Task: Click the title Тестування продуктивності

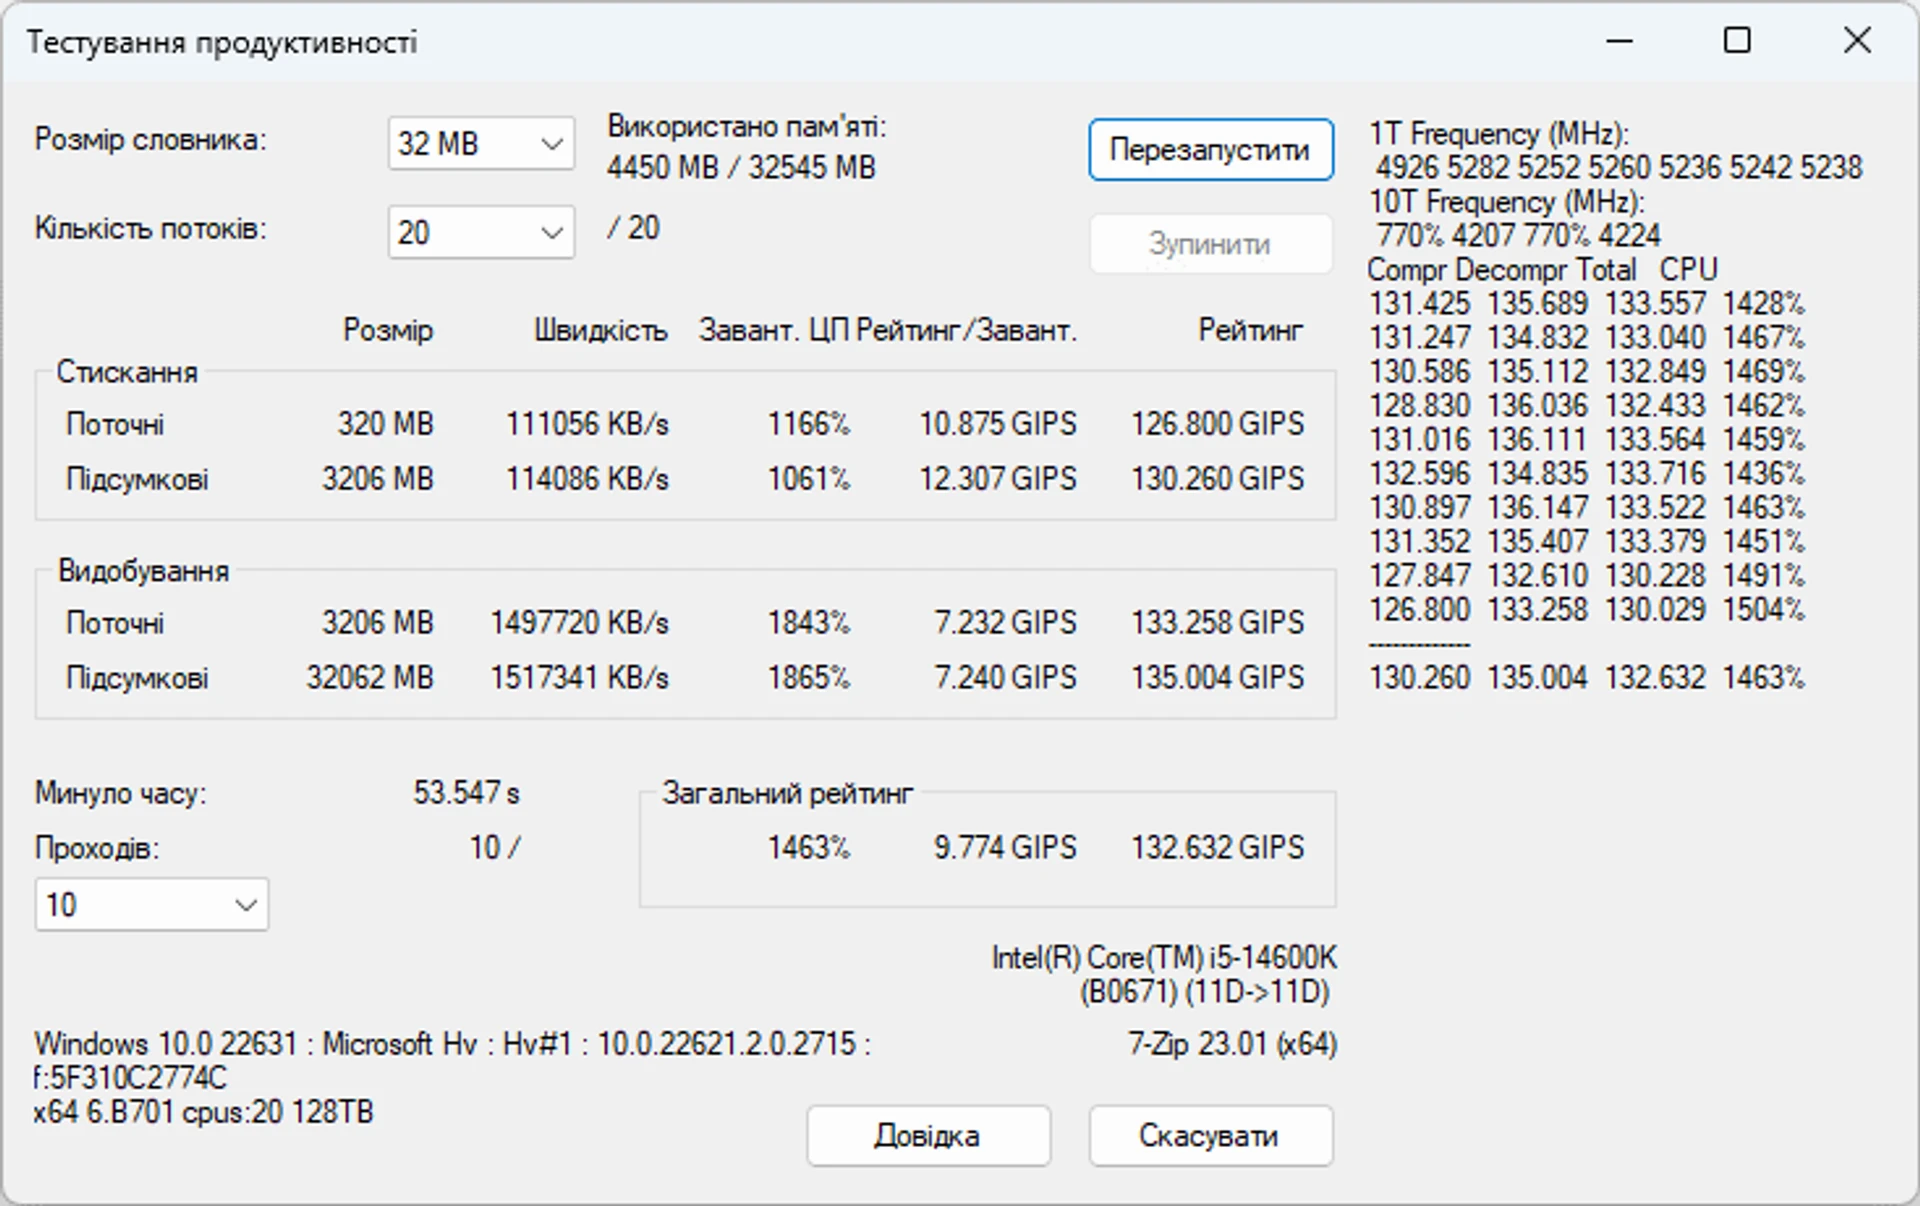Action: (x=222, y=43)
